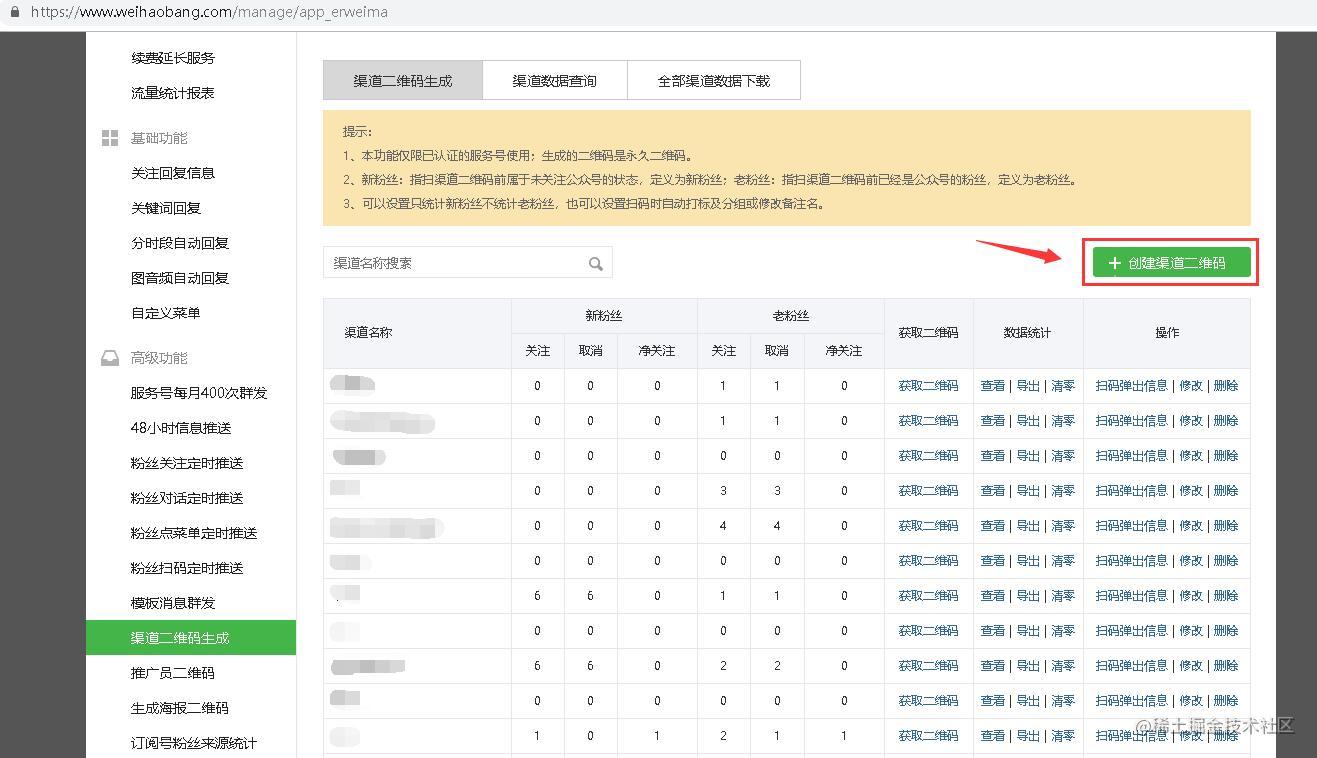This screenshot has height=758, width=1317.
Task: Select 关键词回复 in the sidebar
Action: 166,208
